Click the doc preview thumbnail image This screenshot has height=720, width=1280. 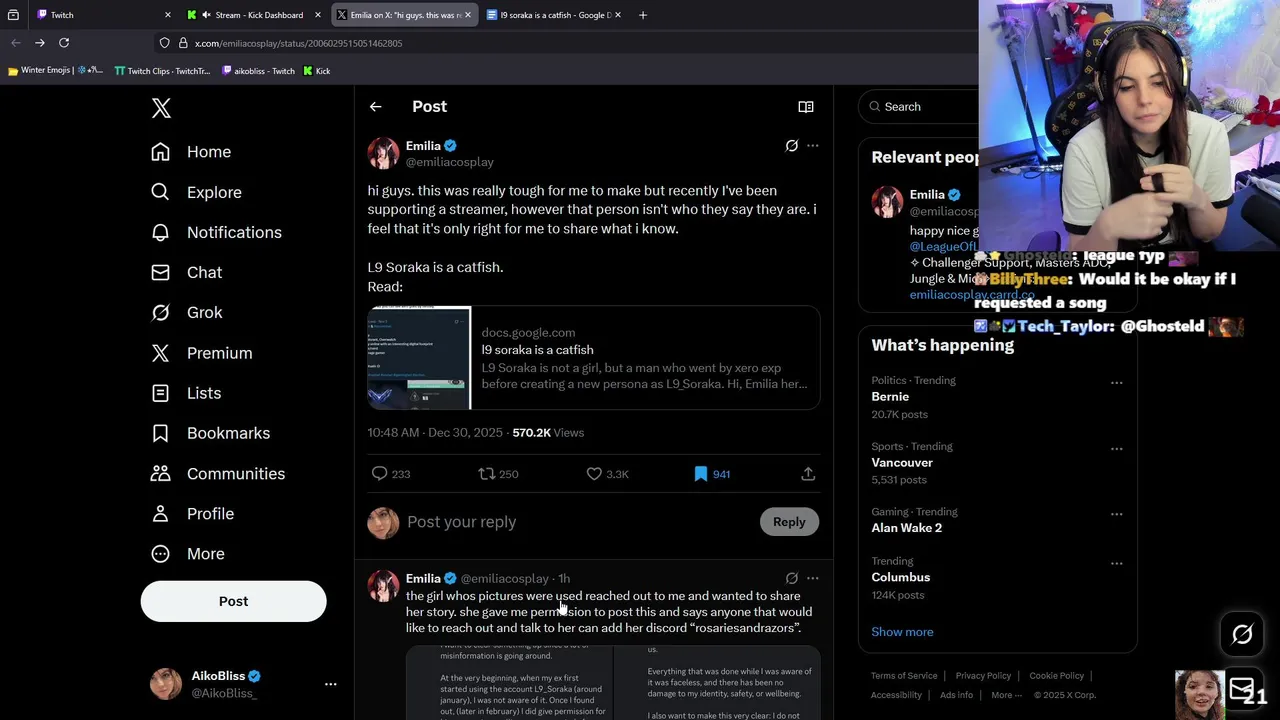(x=419, y=358)
